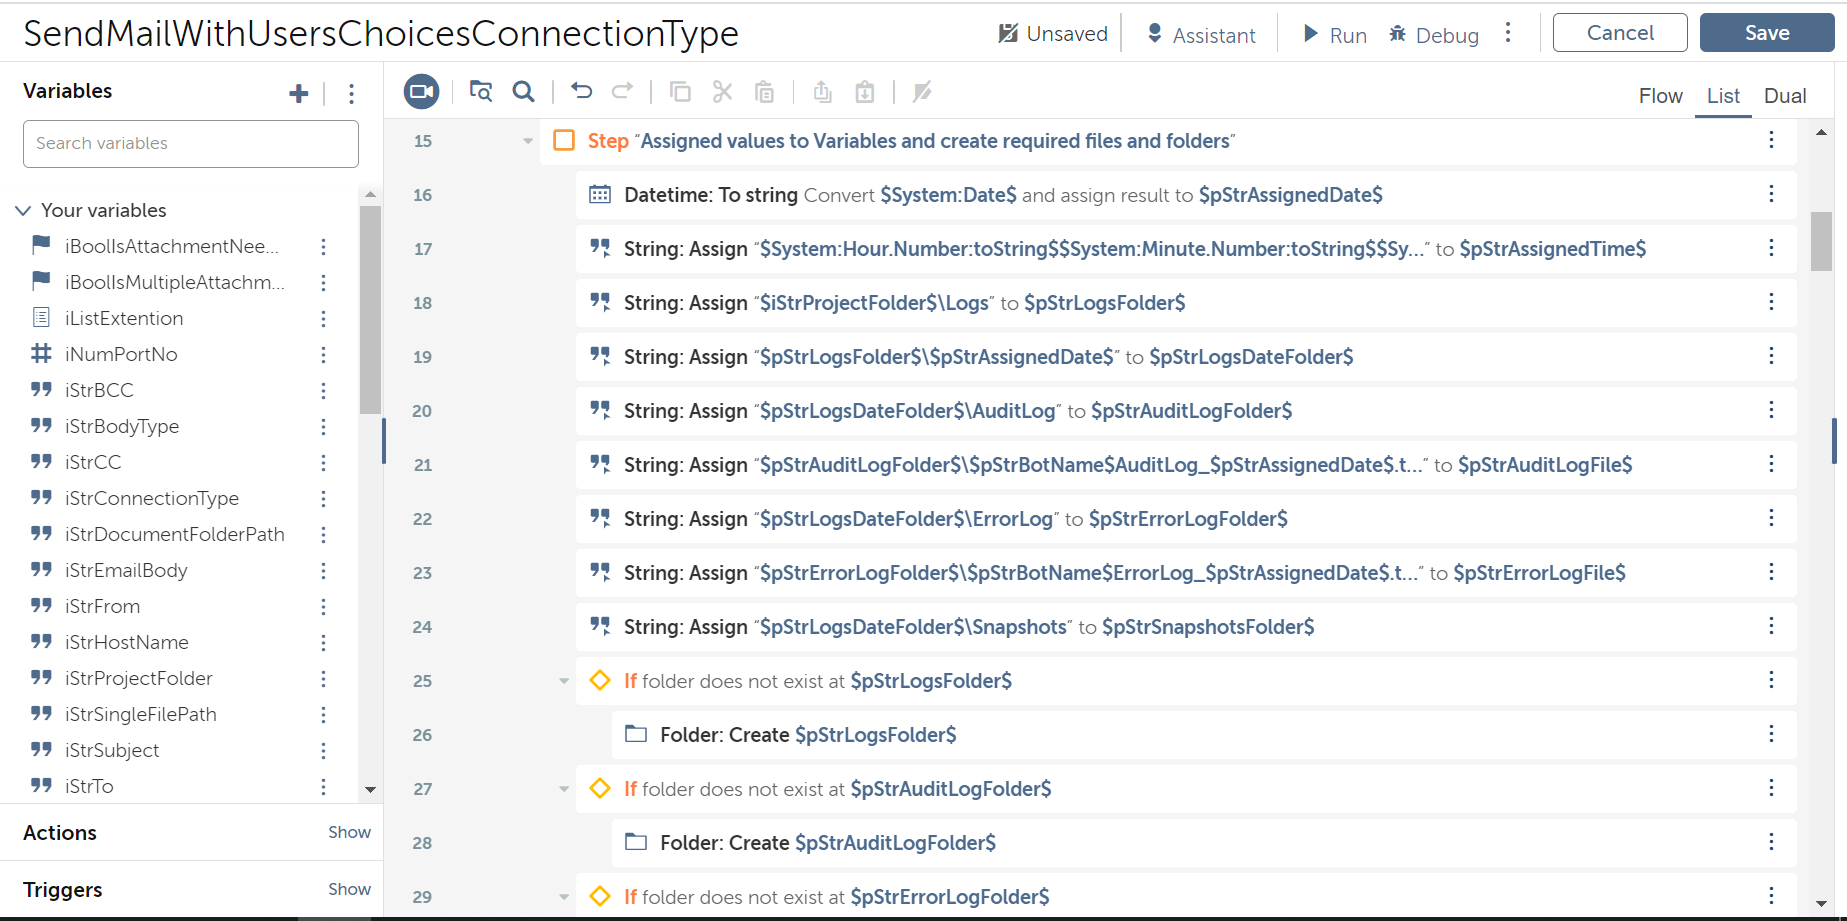Click the Cut scissors icon
Viewport: 1847px width, 921px height.
point(722,92)
